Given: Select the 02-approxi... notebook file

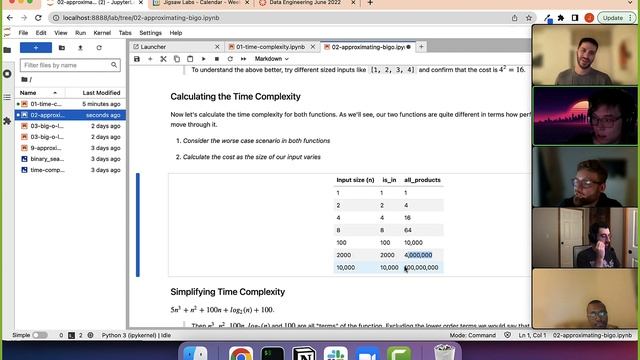Looking at the screenshot, I should click(70, 115).
